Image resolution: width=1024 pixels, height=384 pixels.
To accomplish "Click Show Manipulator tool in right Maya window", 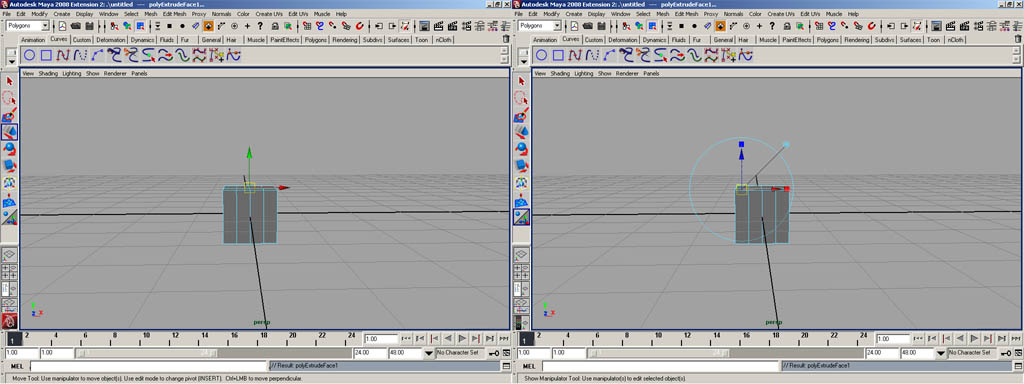I will 521,217.
